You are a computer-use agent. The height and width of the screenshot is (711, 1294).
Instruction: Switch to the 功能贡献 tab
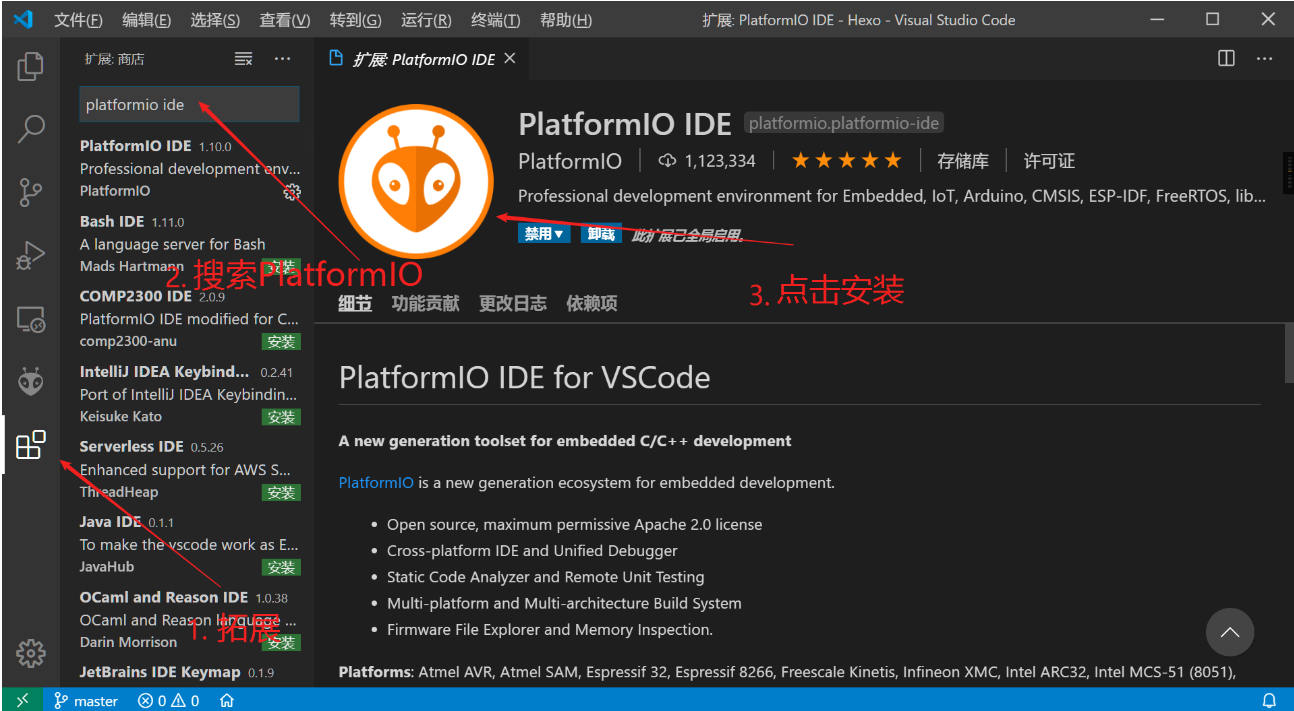point(425,304)
